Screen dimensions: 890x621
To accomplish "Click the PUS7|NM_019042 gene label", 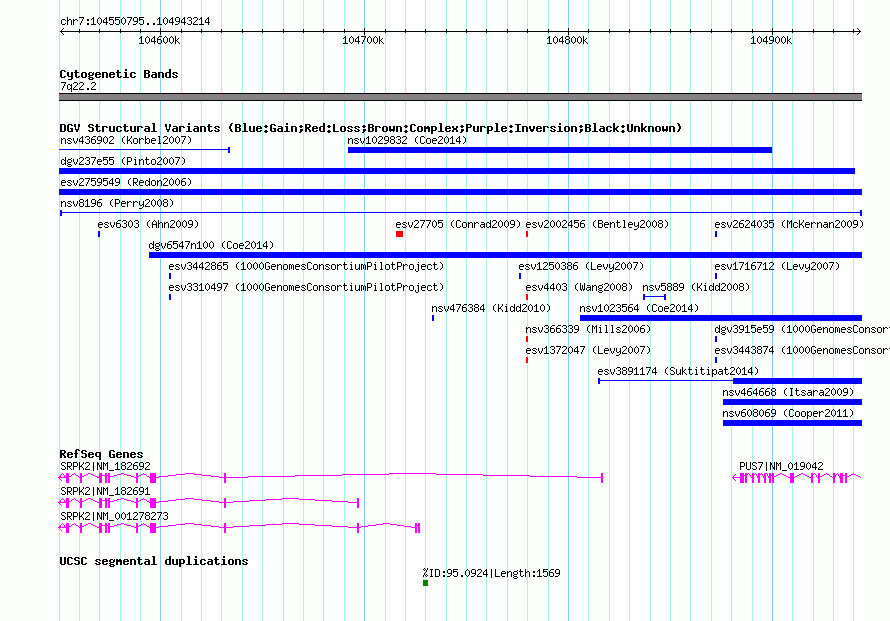I will pos(781,466).
